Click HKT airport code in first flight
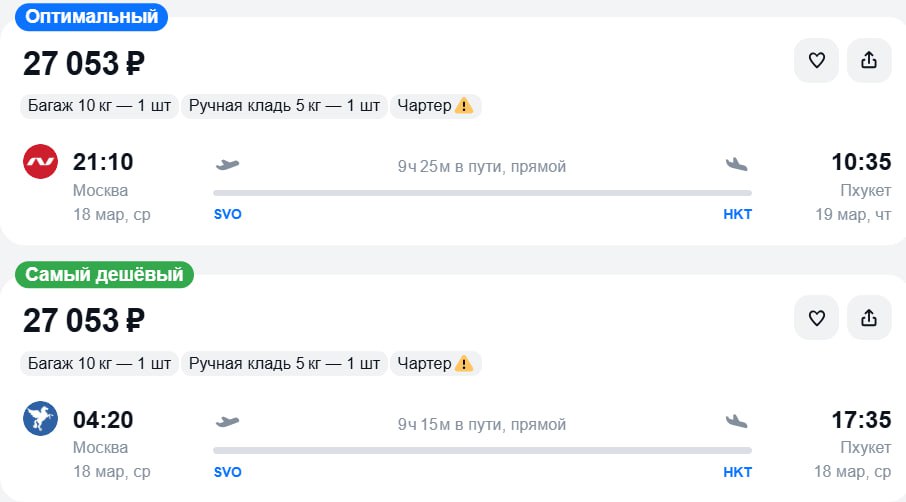 [737, 214]
